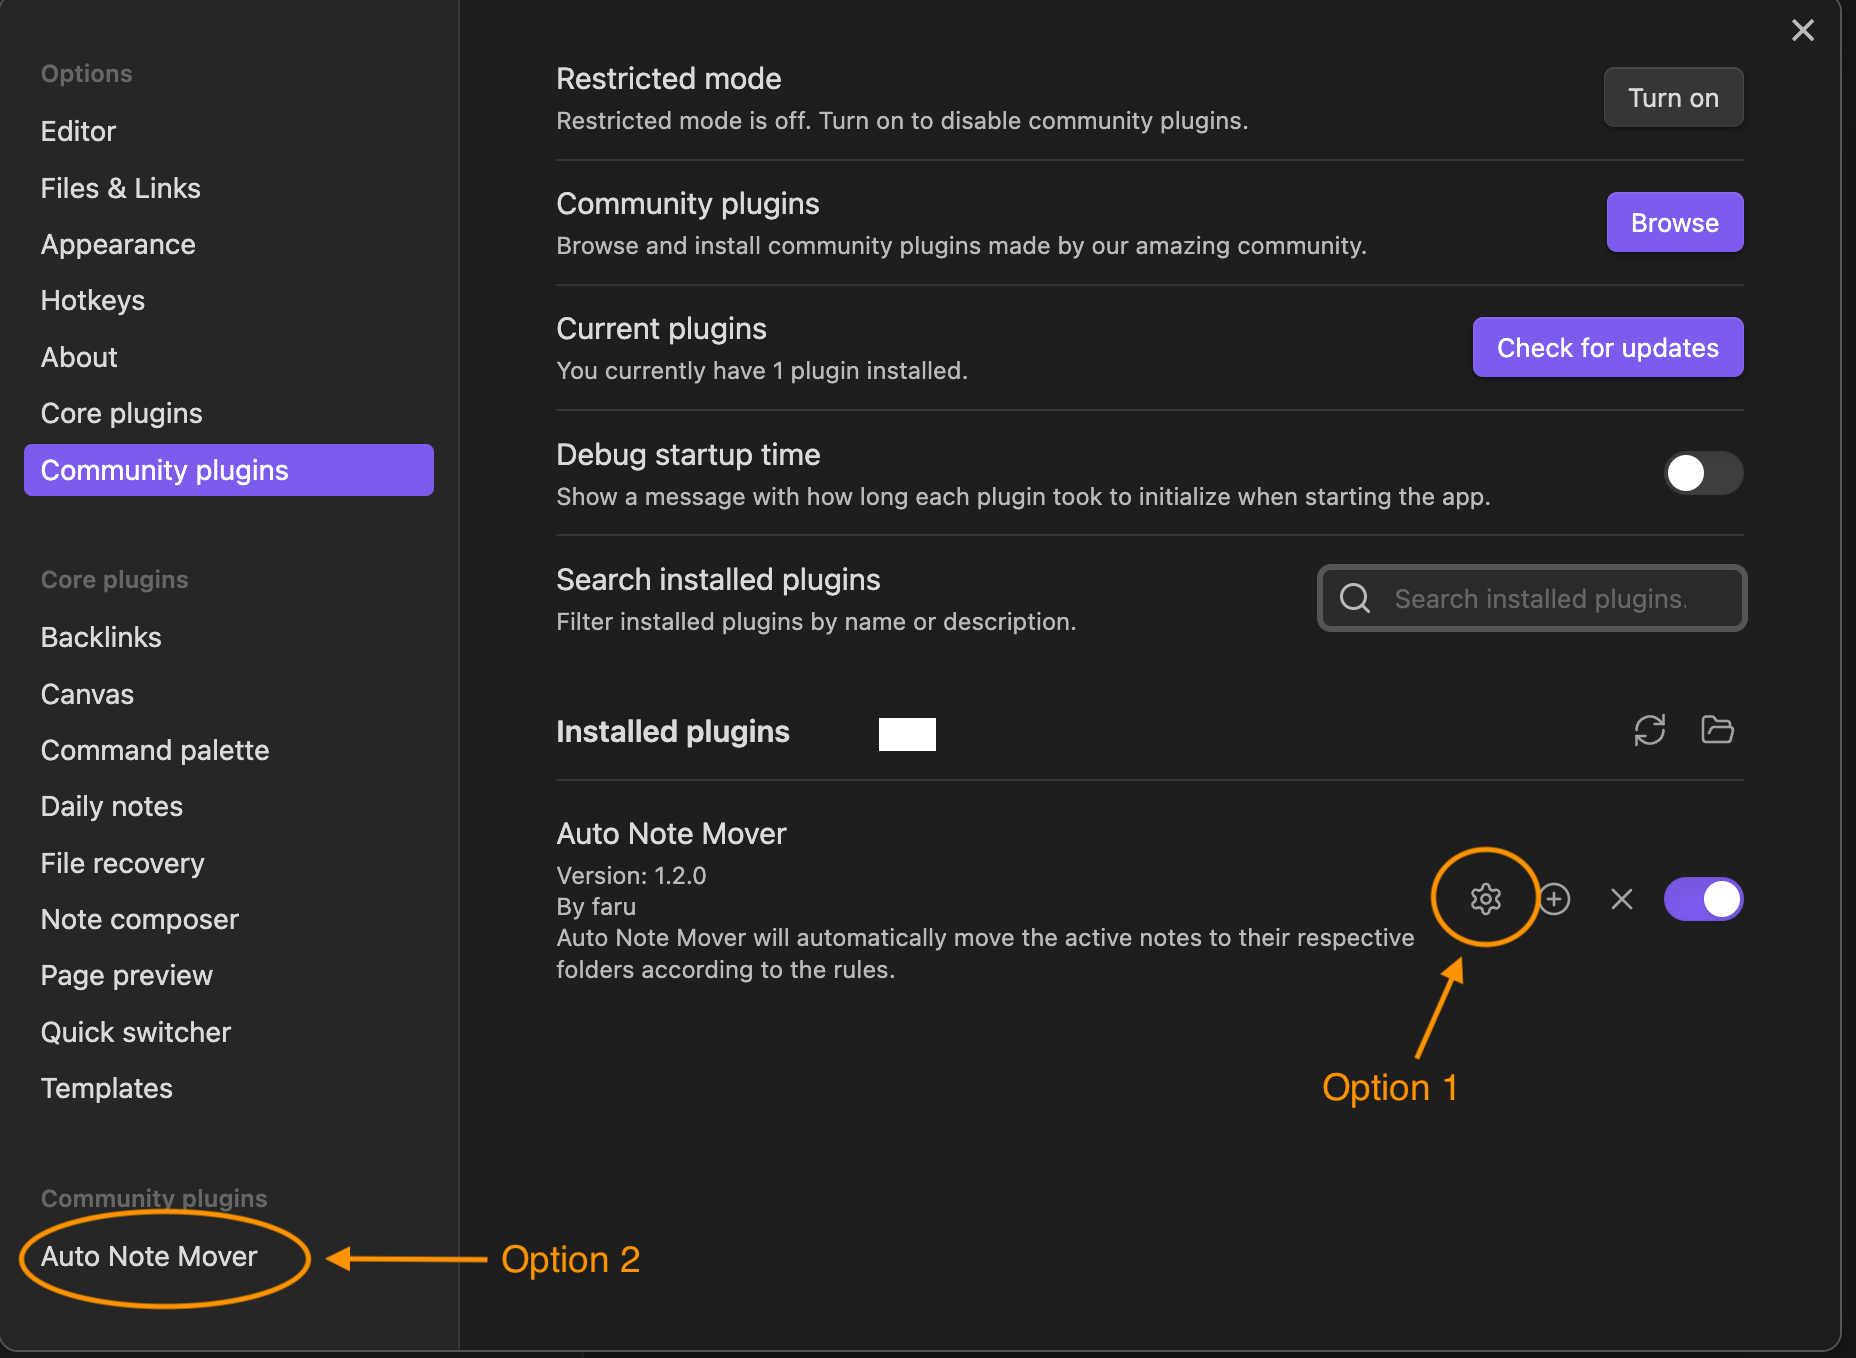Open Auto Note Mover in the sidebar
This screenshot has width=1856, height=1358.
point(149,1256)
